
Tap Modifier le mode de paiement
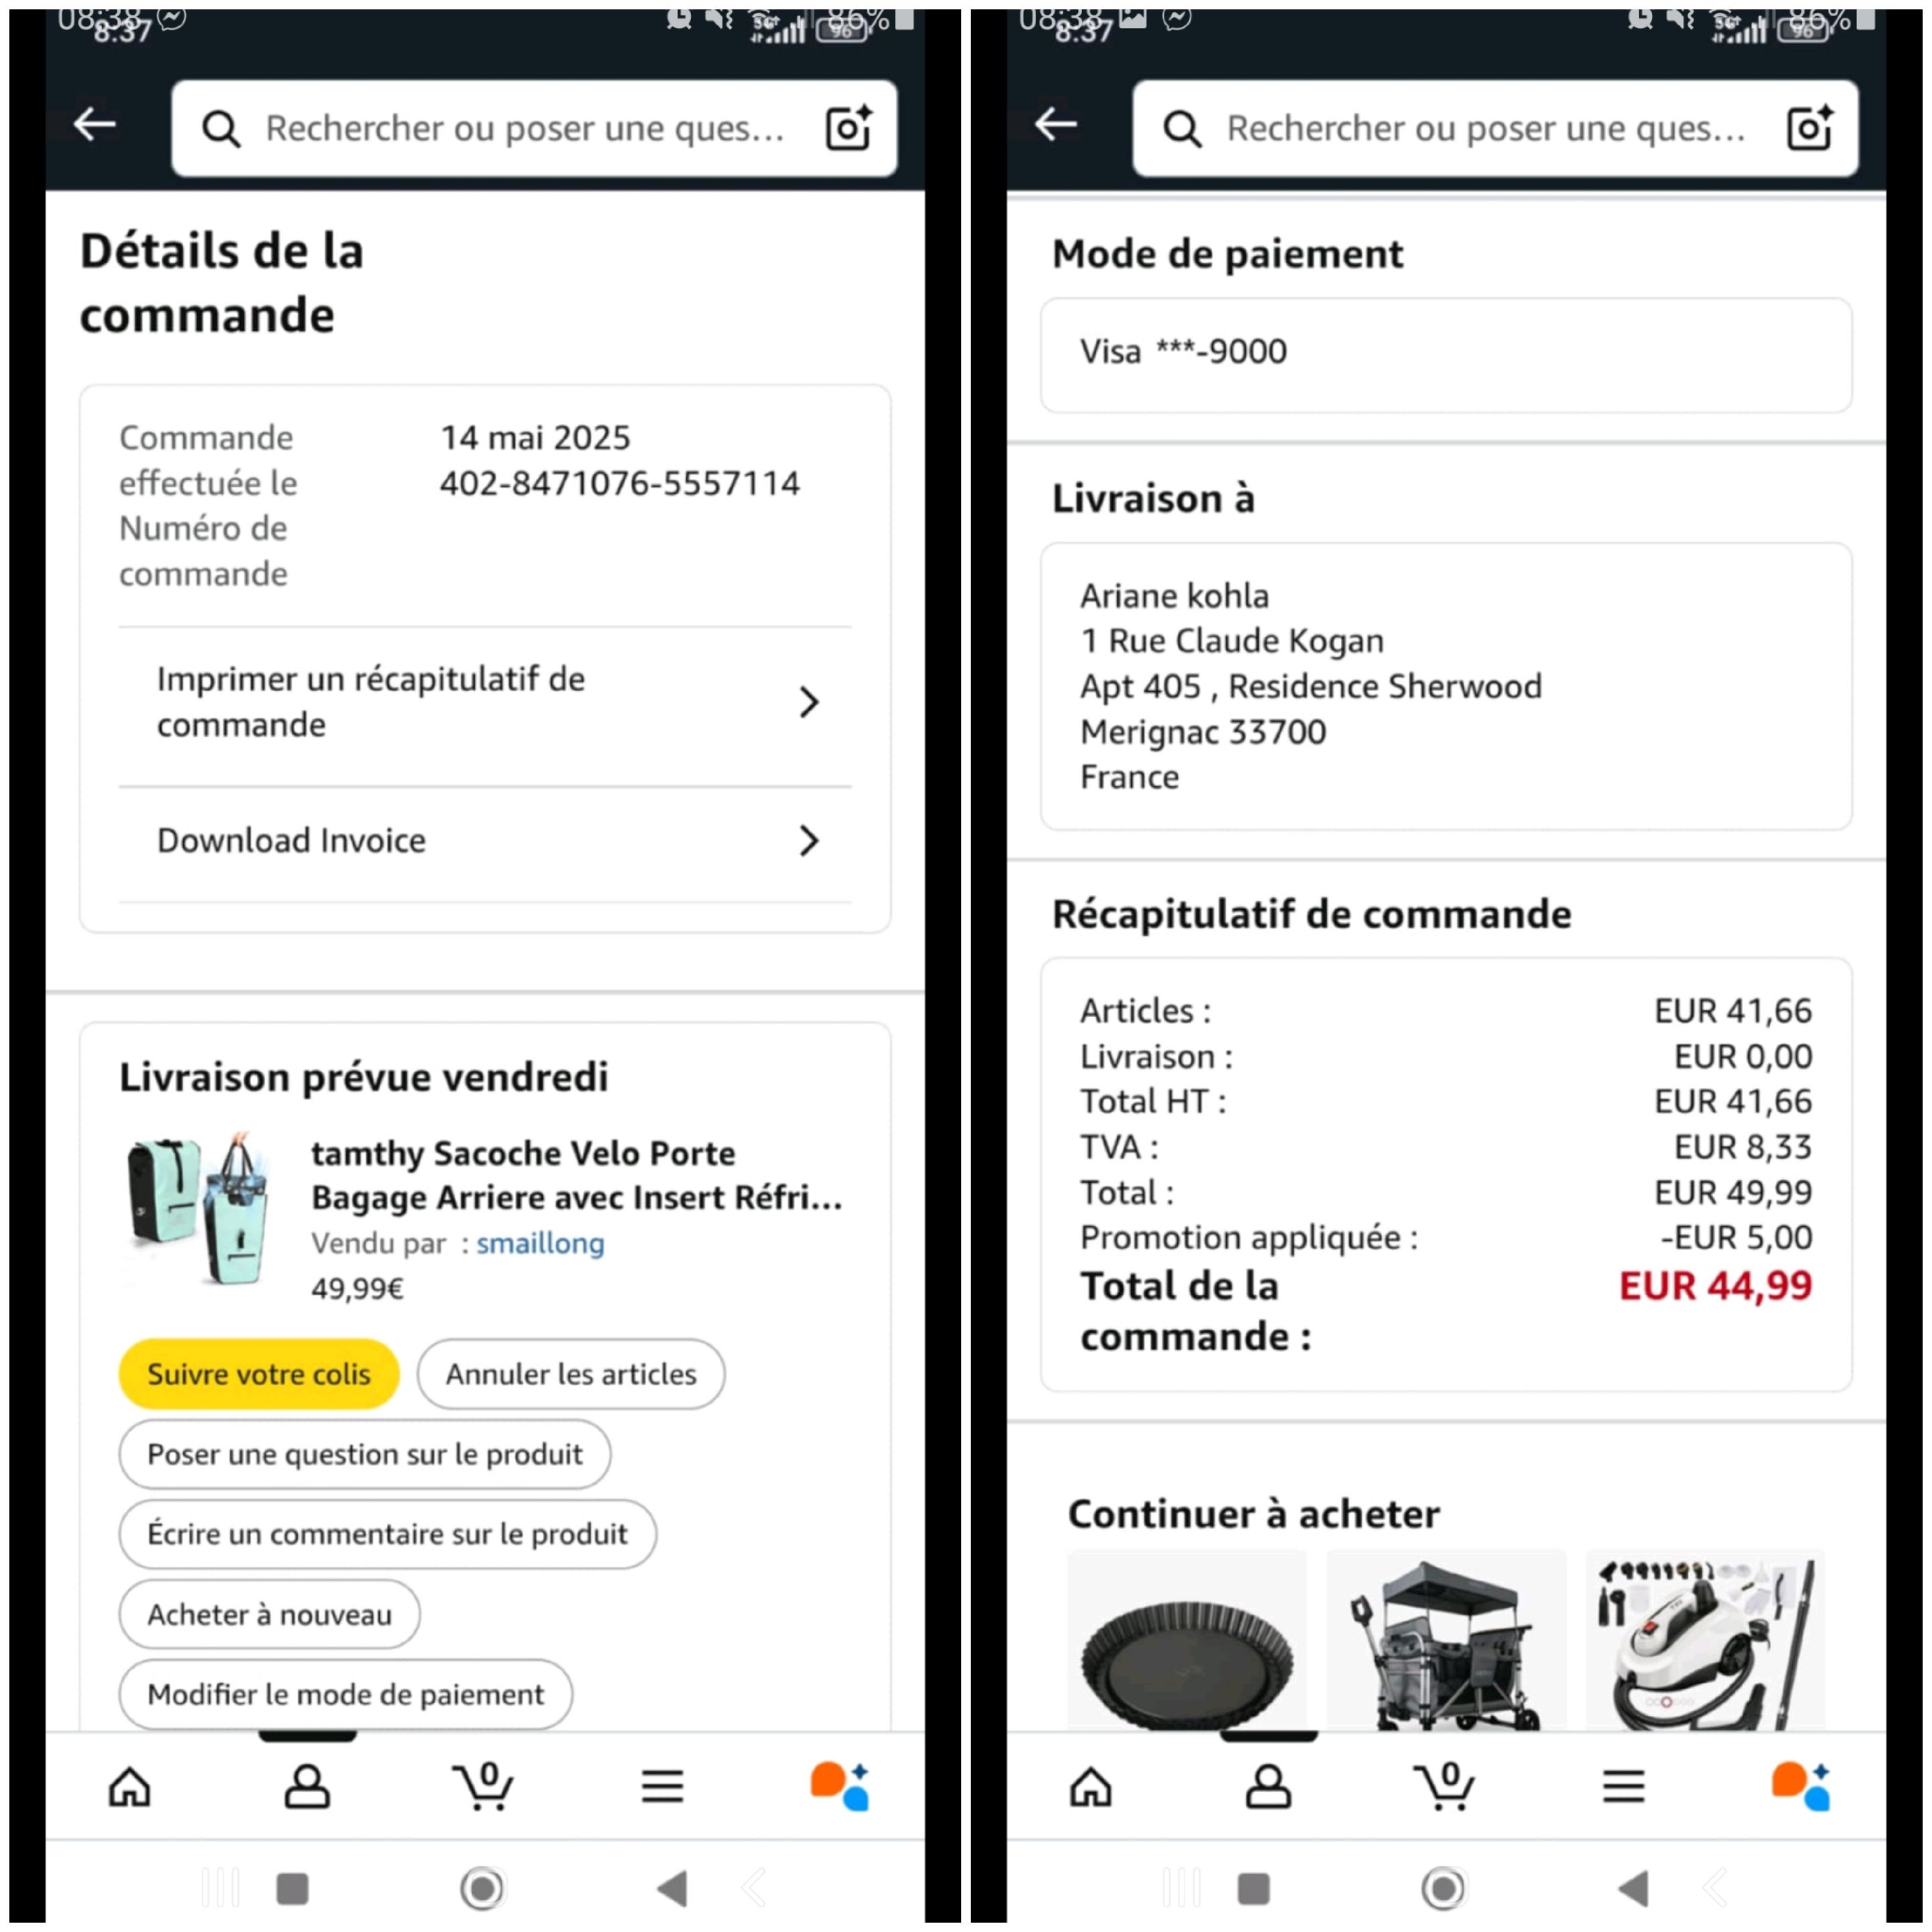346,1694
